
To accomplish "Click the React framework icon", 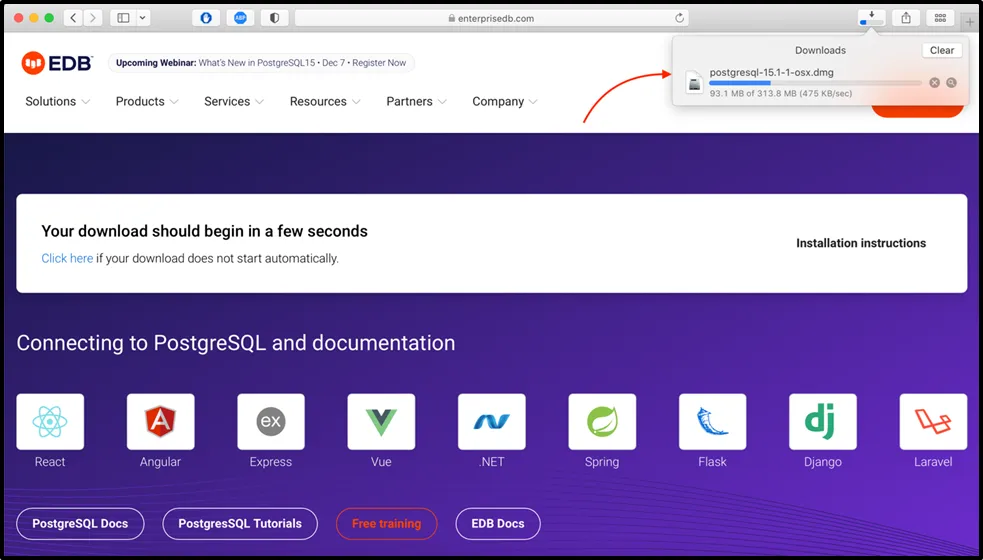I will (x=50, y=422).
